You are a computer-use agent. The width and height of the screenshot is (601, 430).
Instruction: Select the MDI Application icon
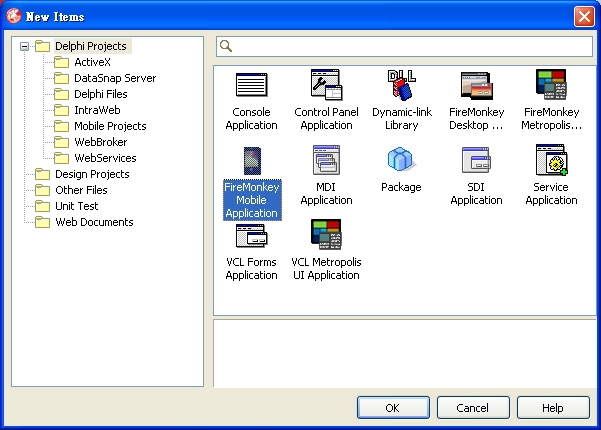click(x=326, y=162)
